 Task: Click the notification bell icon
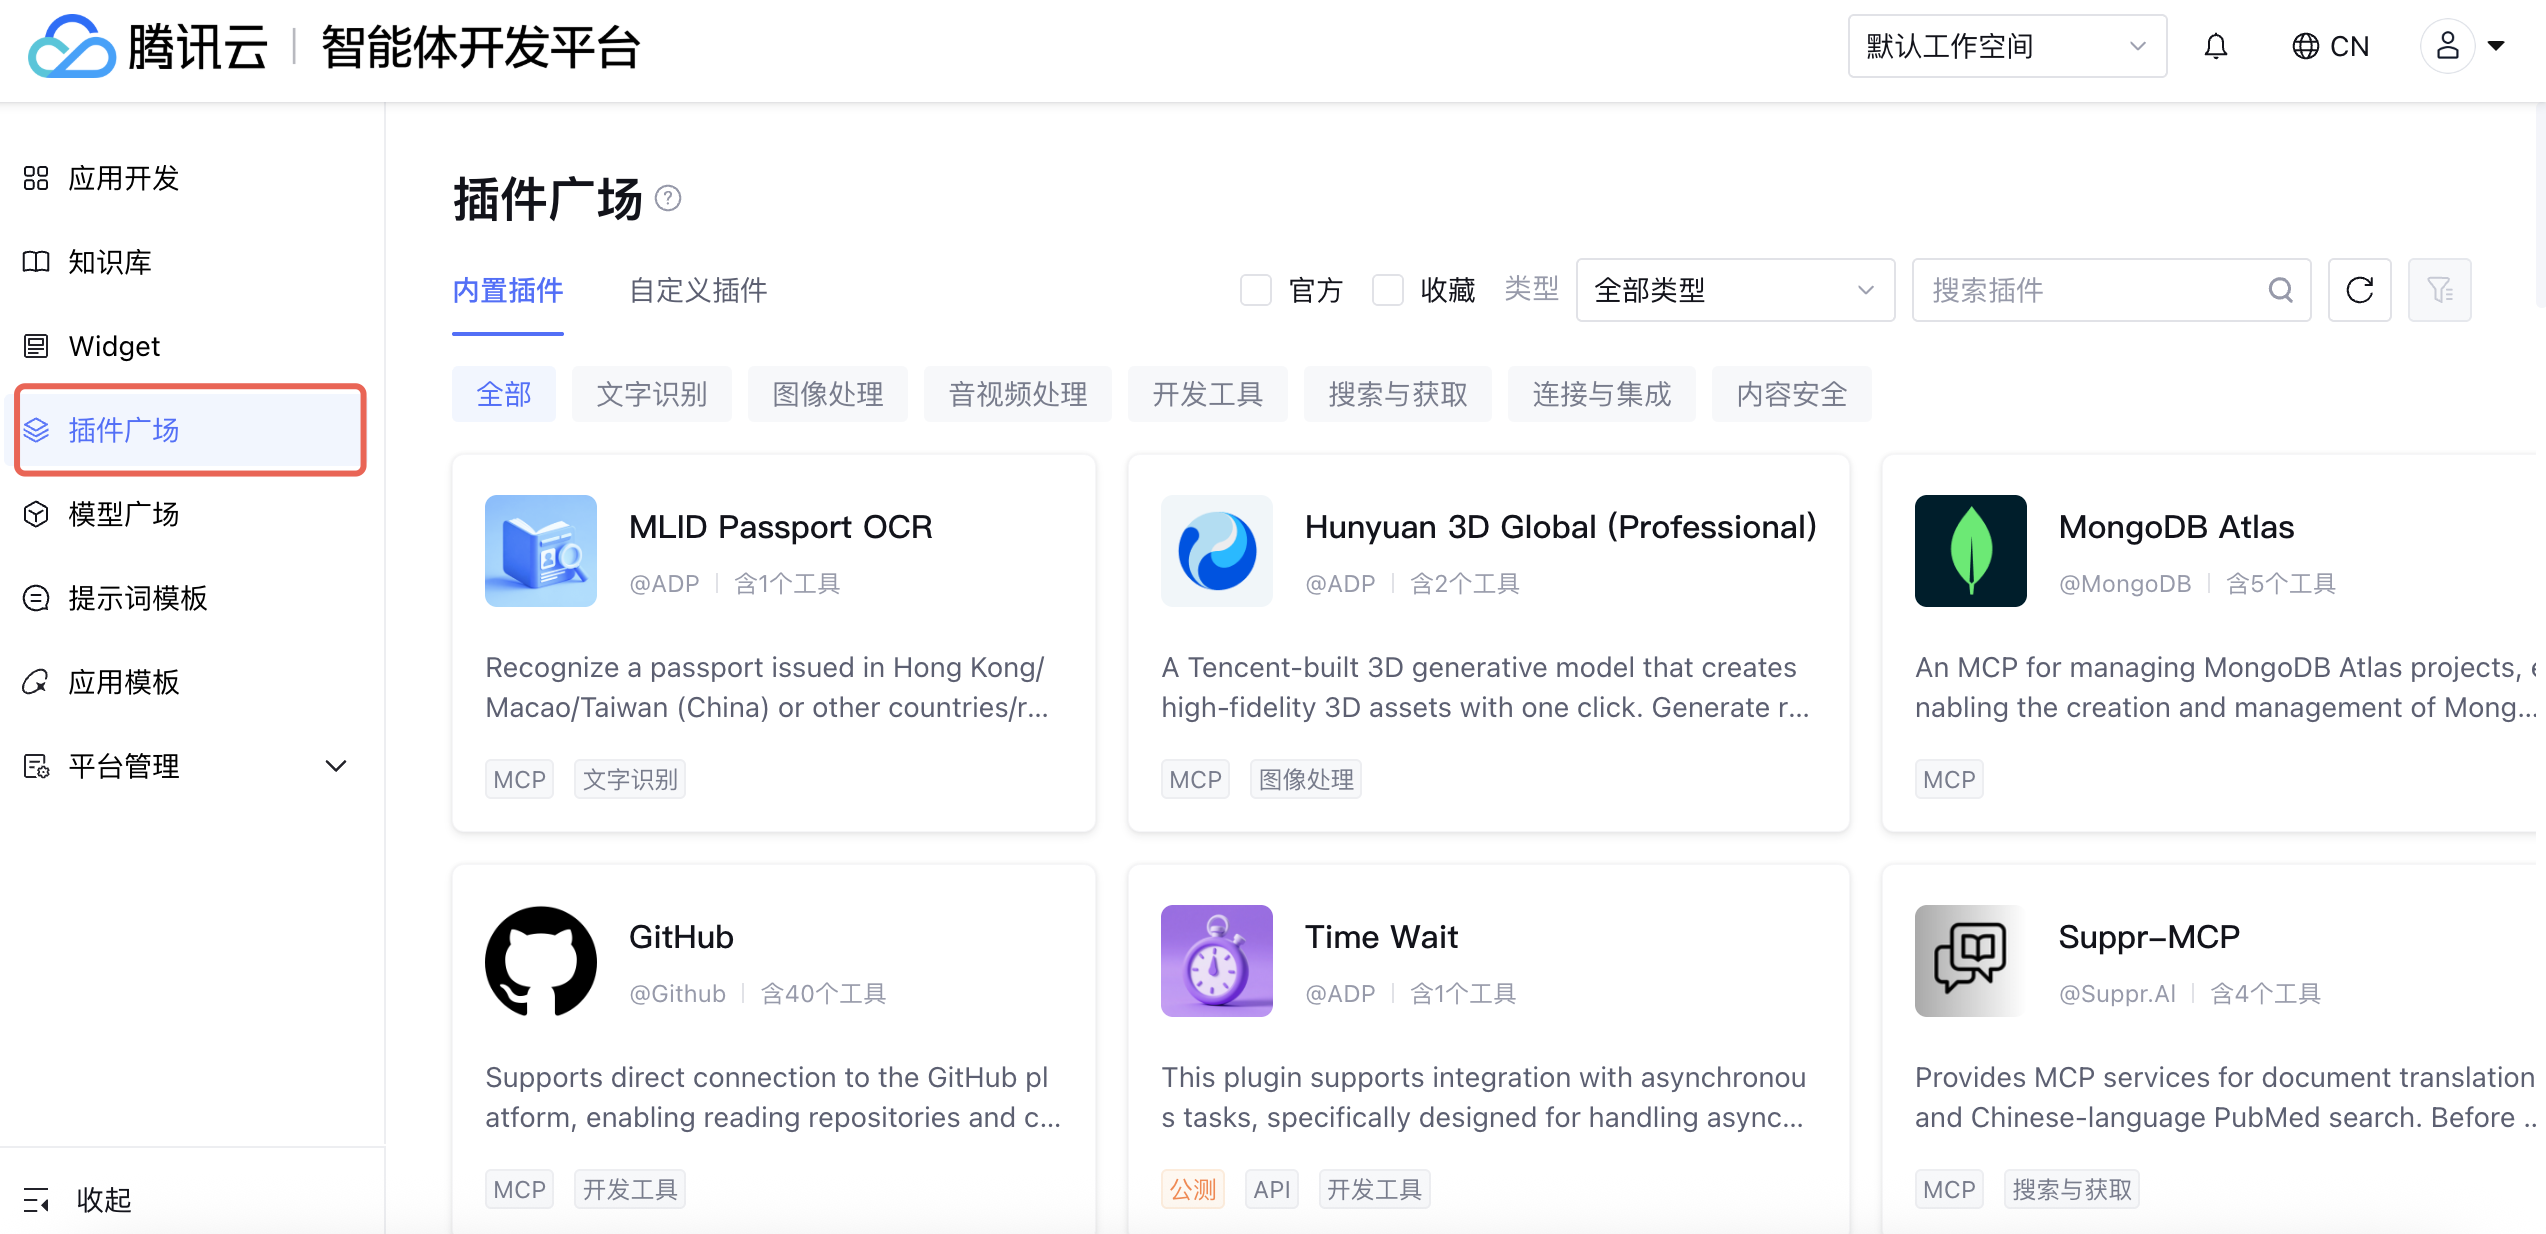pos(2216,47)
